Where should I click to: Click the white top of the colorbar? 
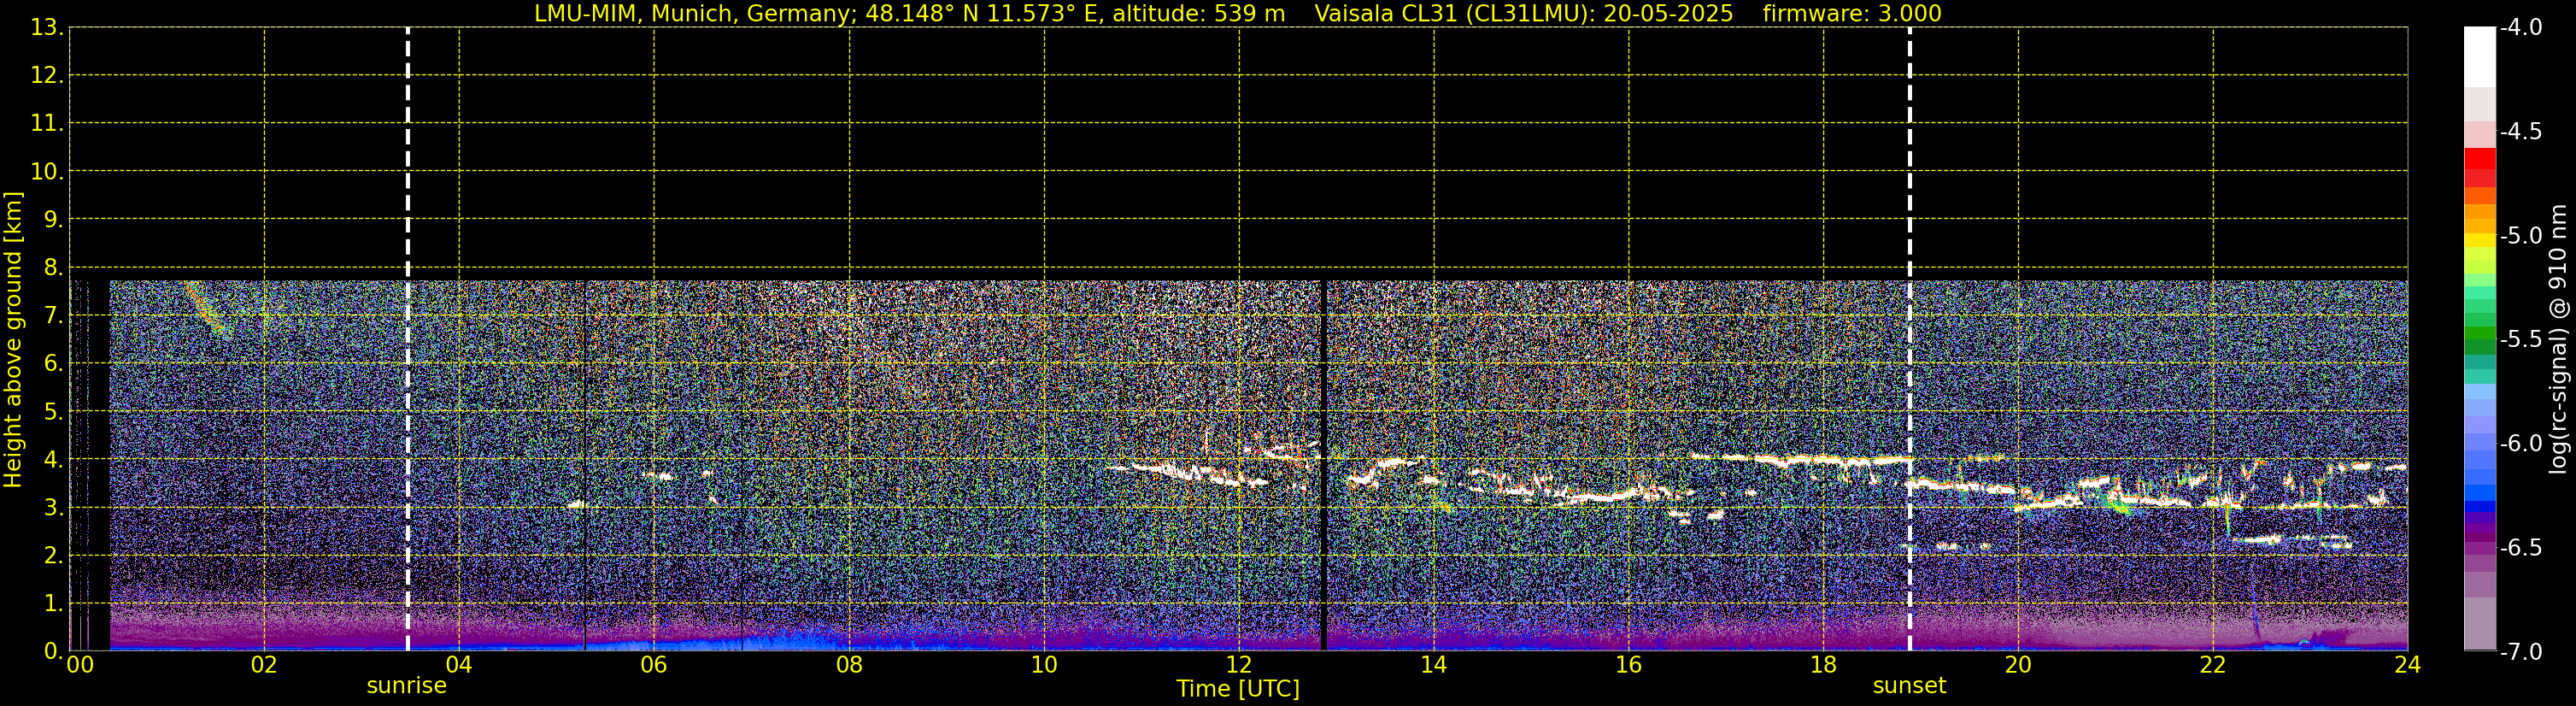(2479, 55)
